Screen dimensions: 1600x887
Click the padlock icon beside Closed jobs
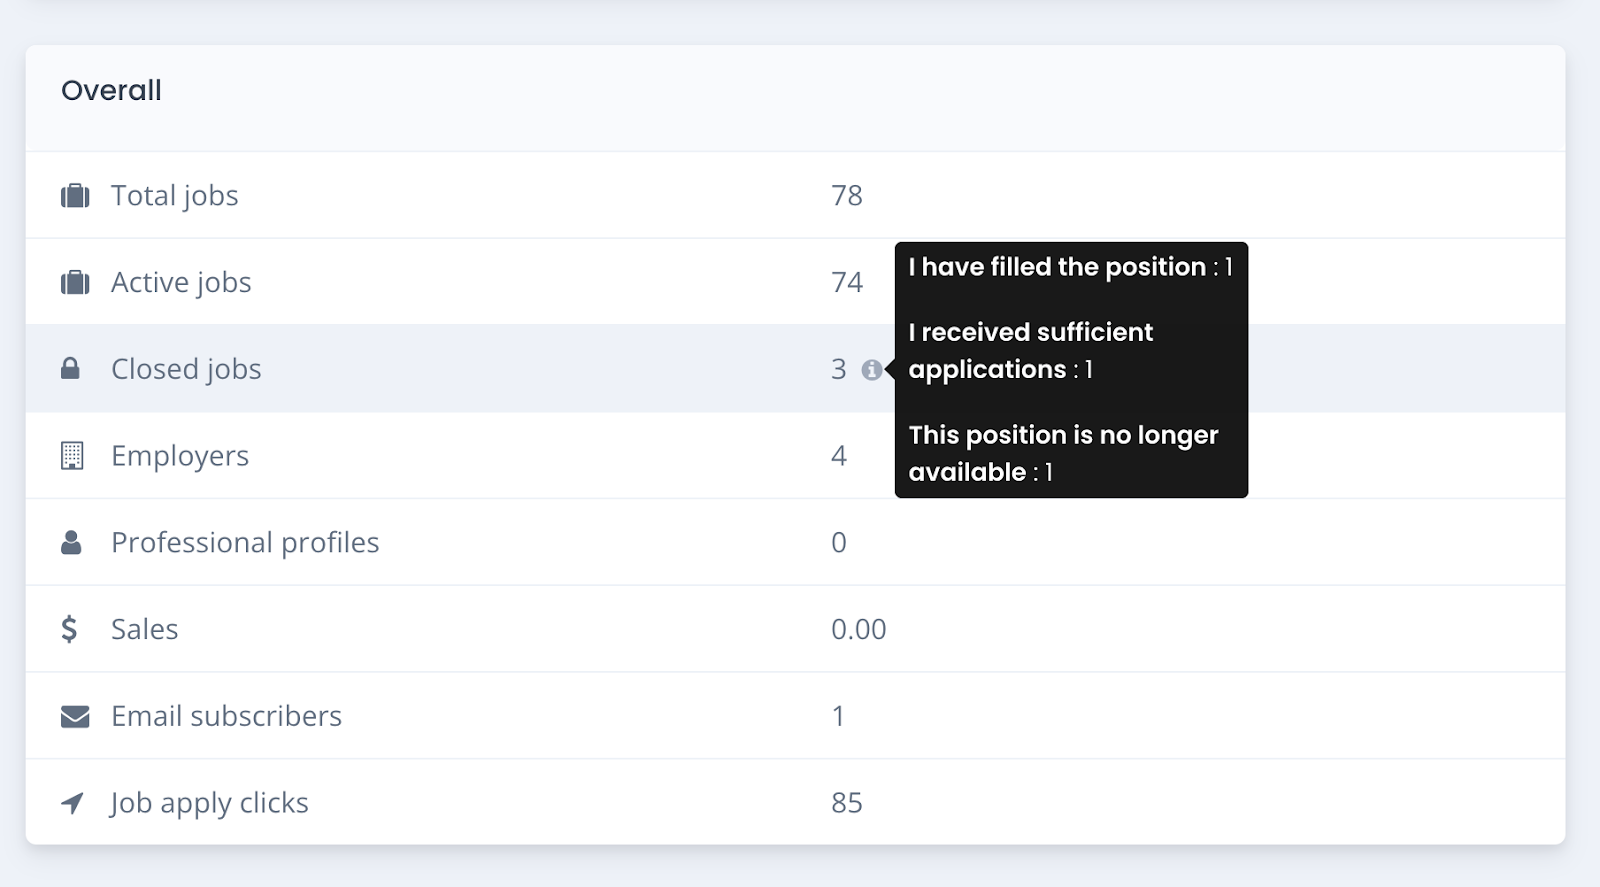70,369
